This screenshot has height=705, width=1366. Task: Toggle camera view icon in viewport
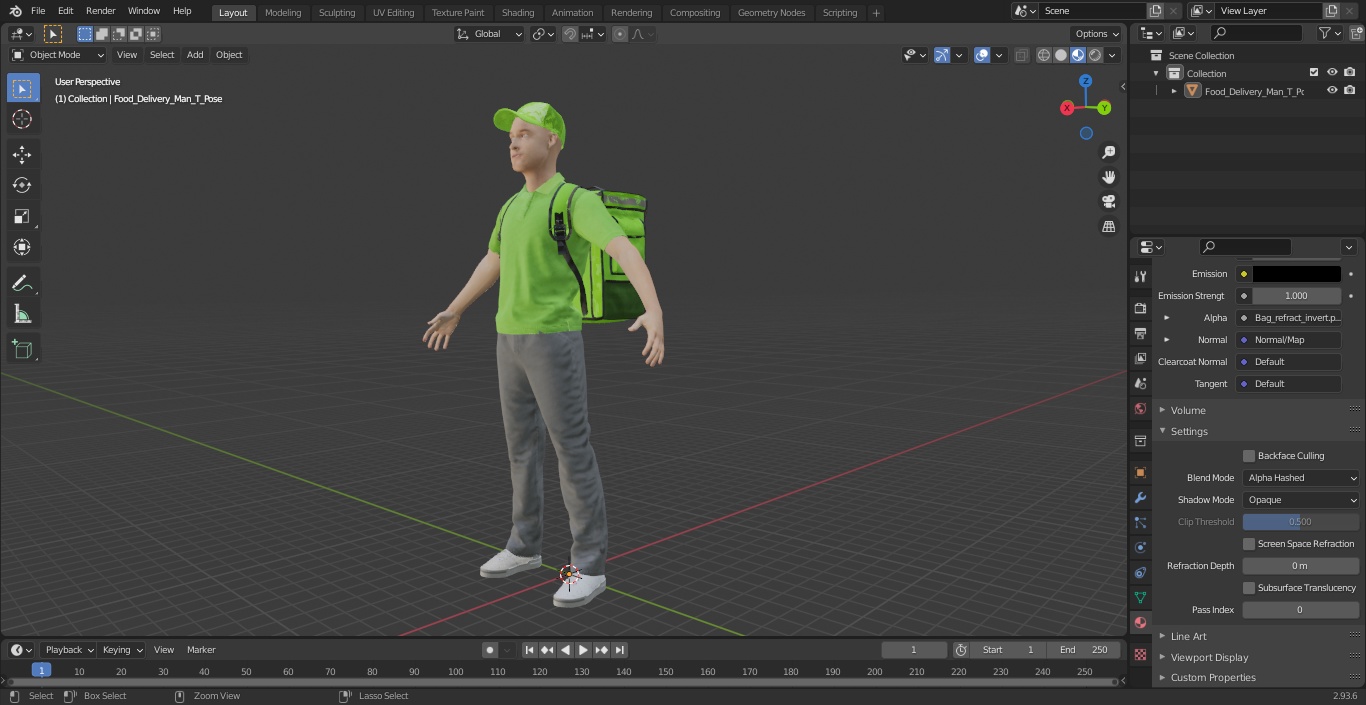click(1108, 202)
